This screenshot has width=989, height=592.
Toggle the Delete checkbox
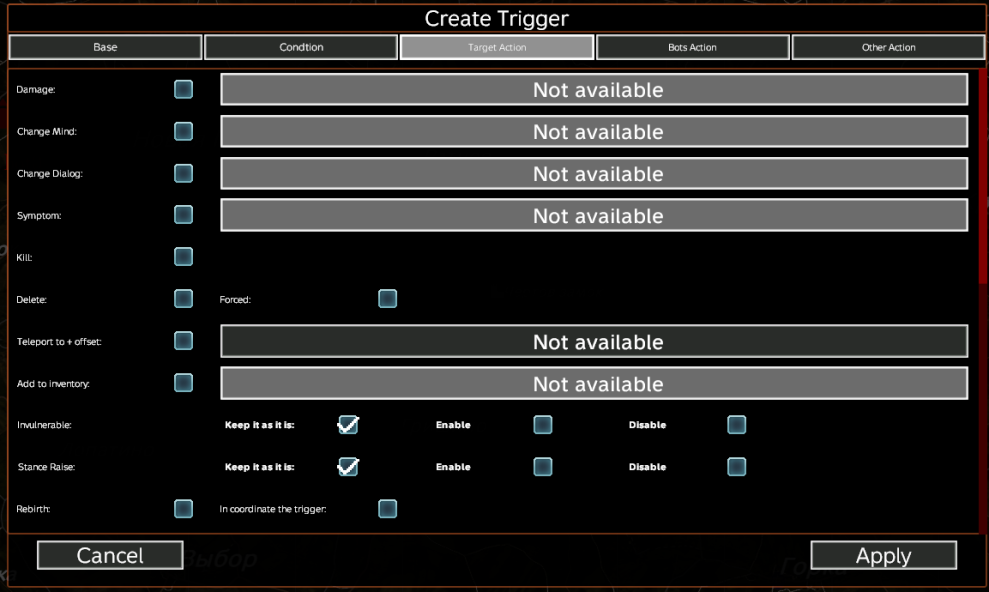[x=184, y=299]
